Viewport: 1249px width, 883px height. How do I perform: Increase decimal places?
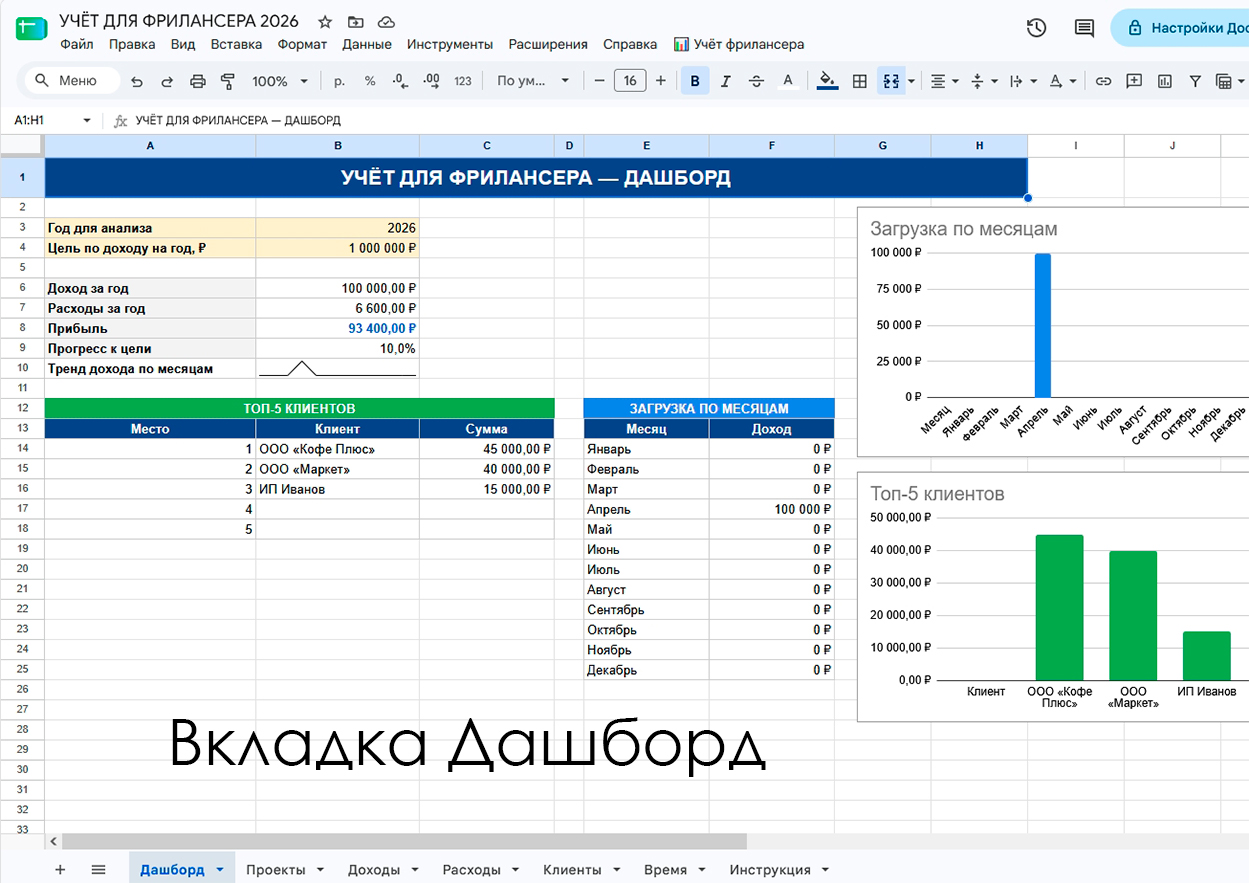431,81
